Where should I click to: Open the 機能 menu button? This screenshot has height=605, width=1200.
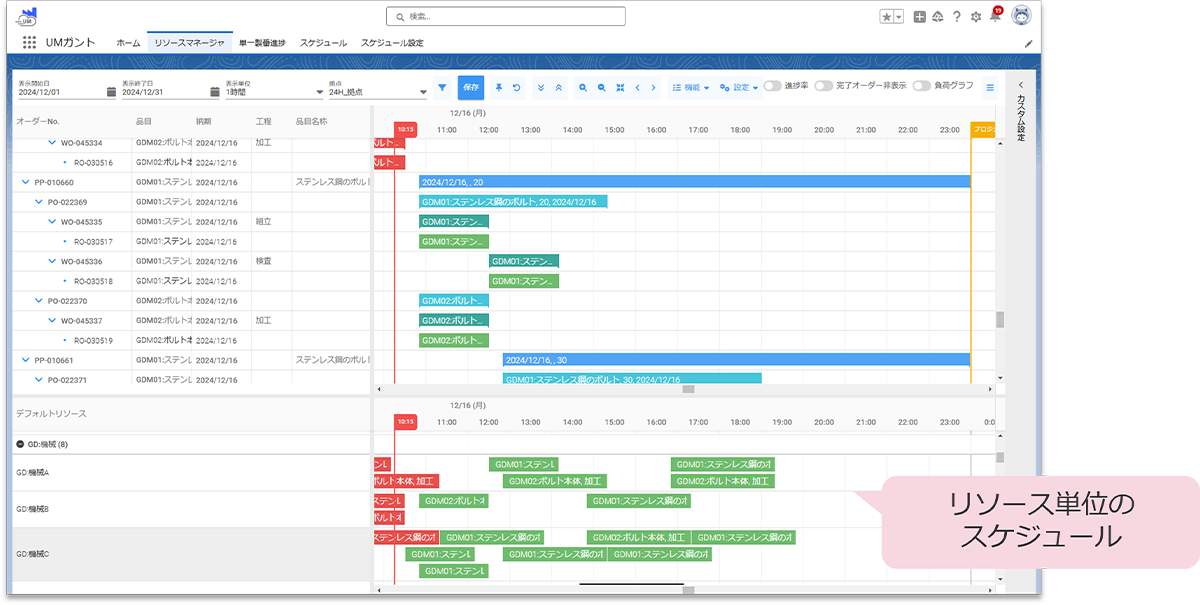tap(690, 88)
